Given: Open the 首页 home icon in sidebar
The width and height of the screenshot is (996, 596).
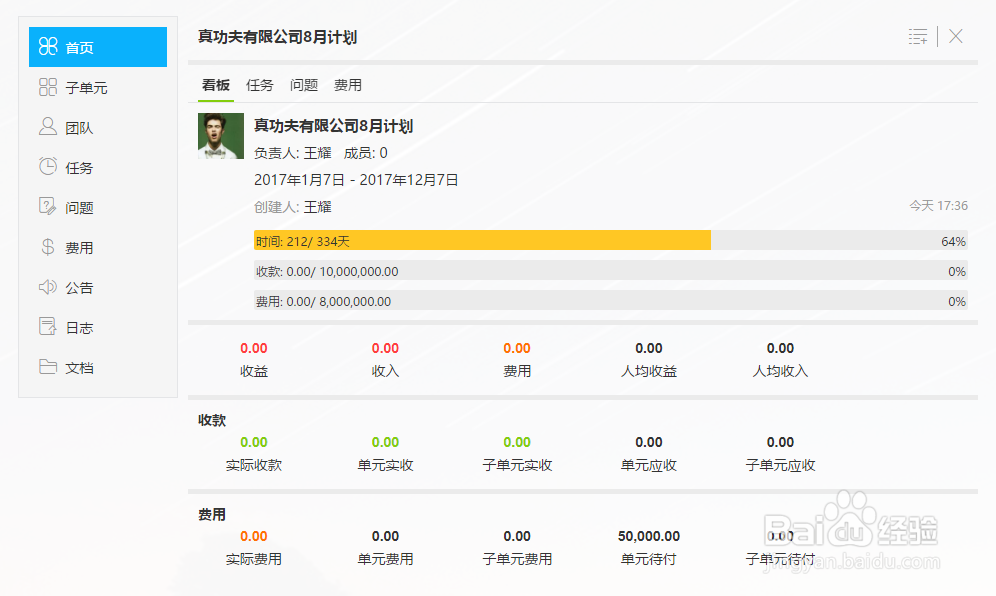Looking at the screenshot, I should (48, 46).
